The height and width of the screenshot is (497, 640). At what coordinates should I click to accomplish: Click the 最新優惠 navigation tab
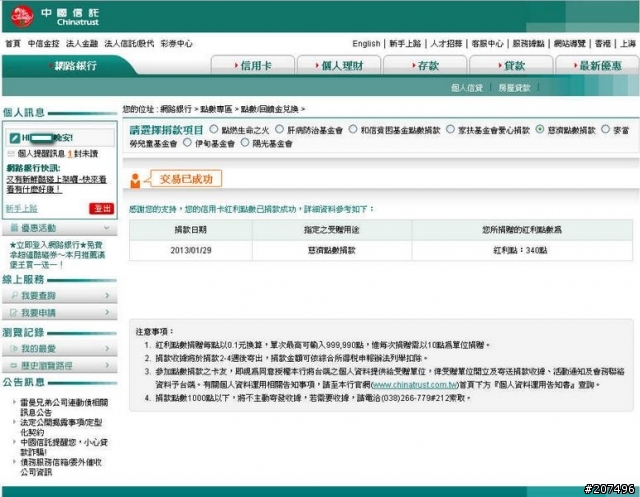click(598, 65)
